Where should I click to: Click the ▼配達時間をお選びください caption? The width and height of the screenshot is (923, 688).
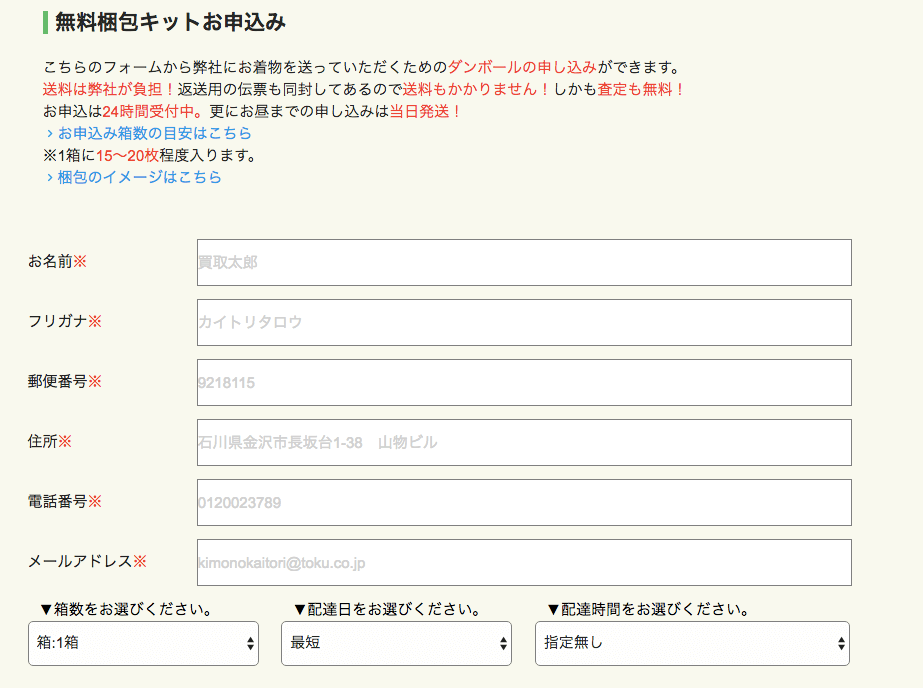(648, 609)
